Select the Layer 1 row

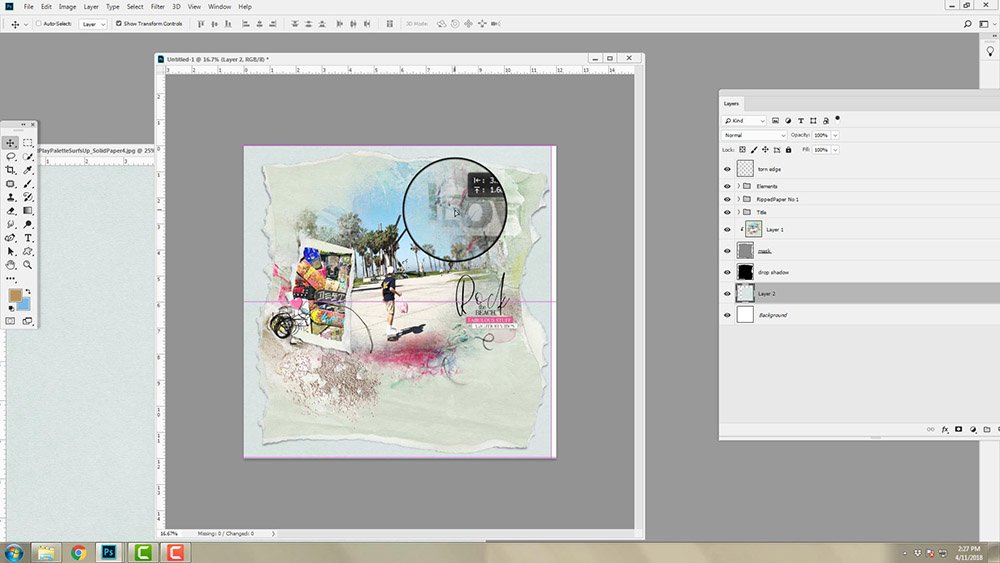point(860,230)
